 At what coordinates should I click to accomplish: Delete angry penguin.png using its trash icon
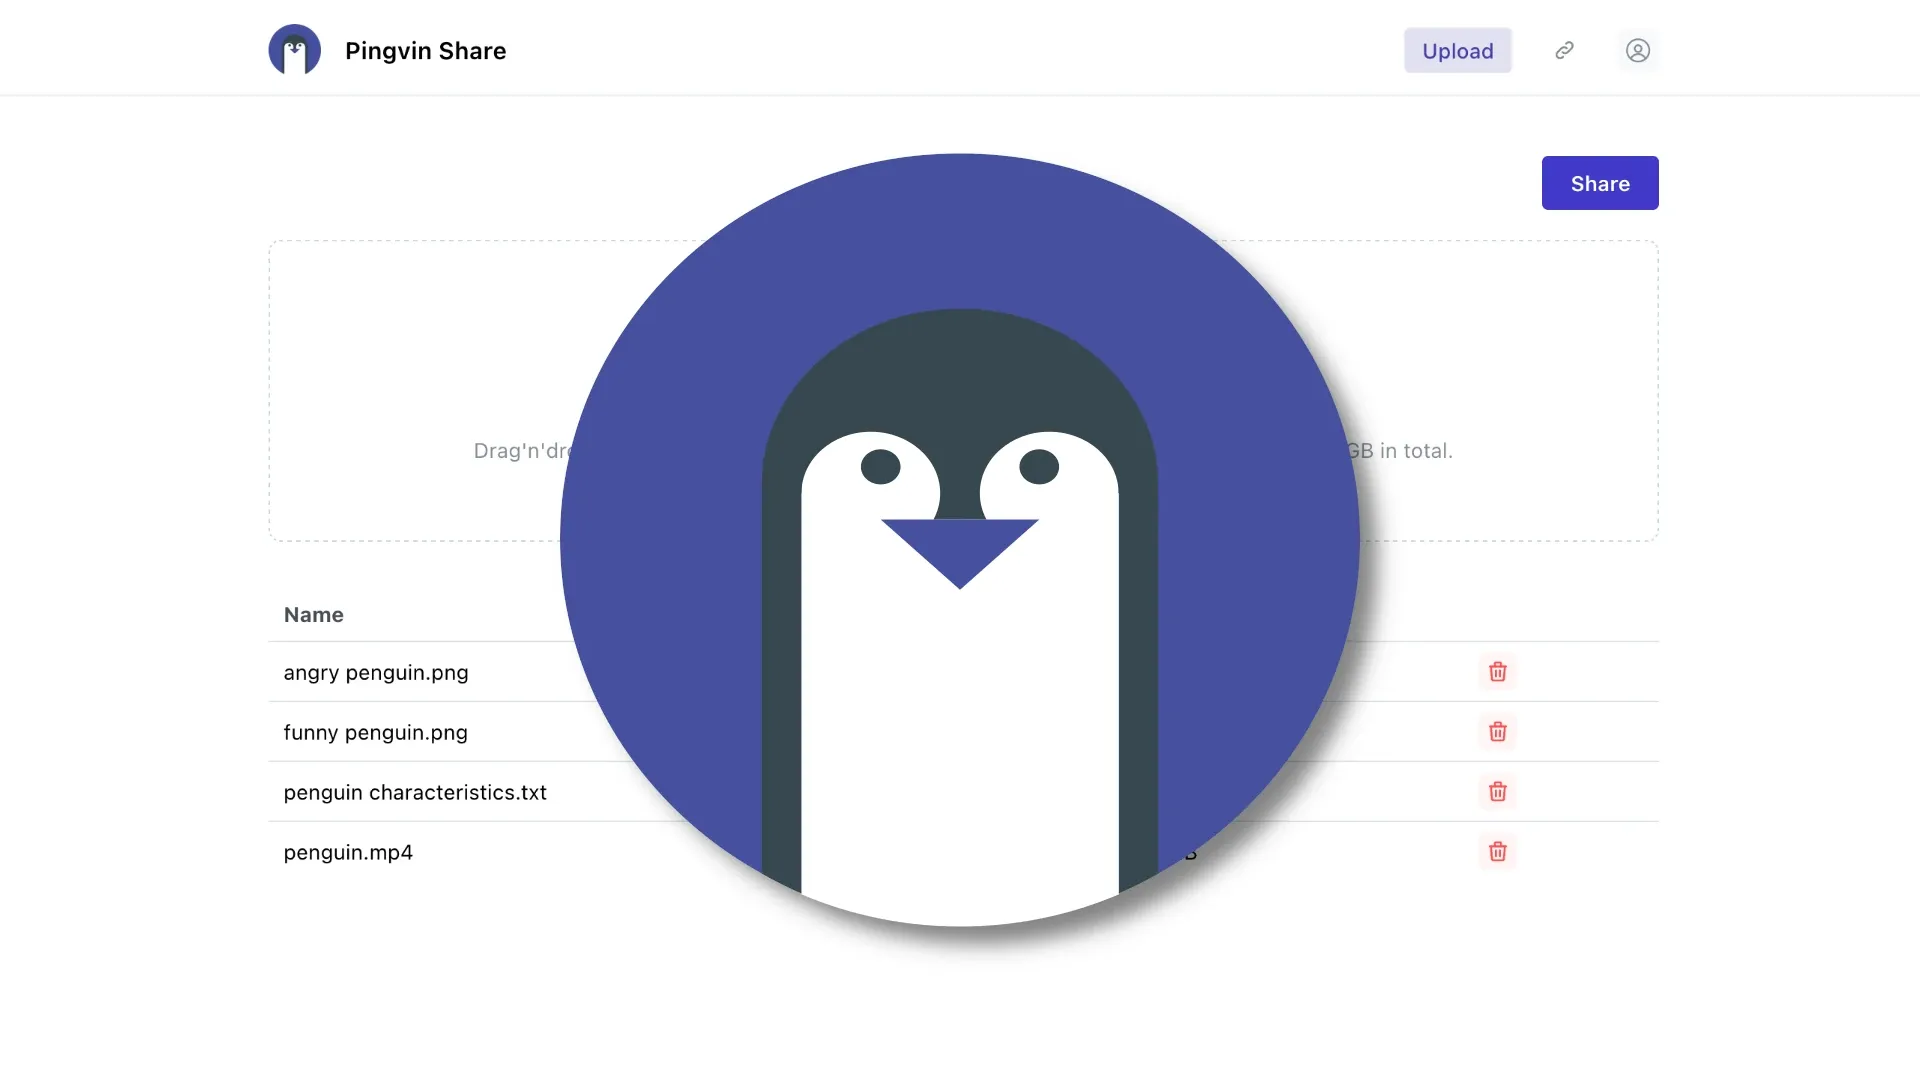coord(1497,672)
